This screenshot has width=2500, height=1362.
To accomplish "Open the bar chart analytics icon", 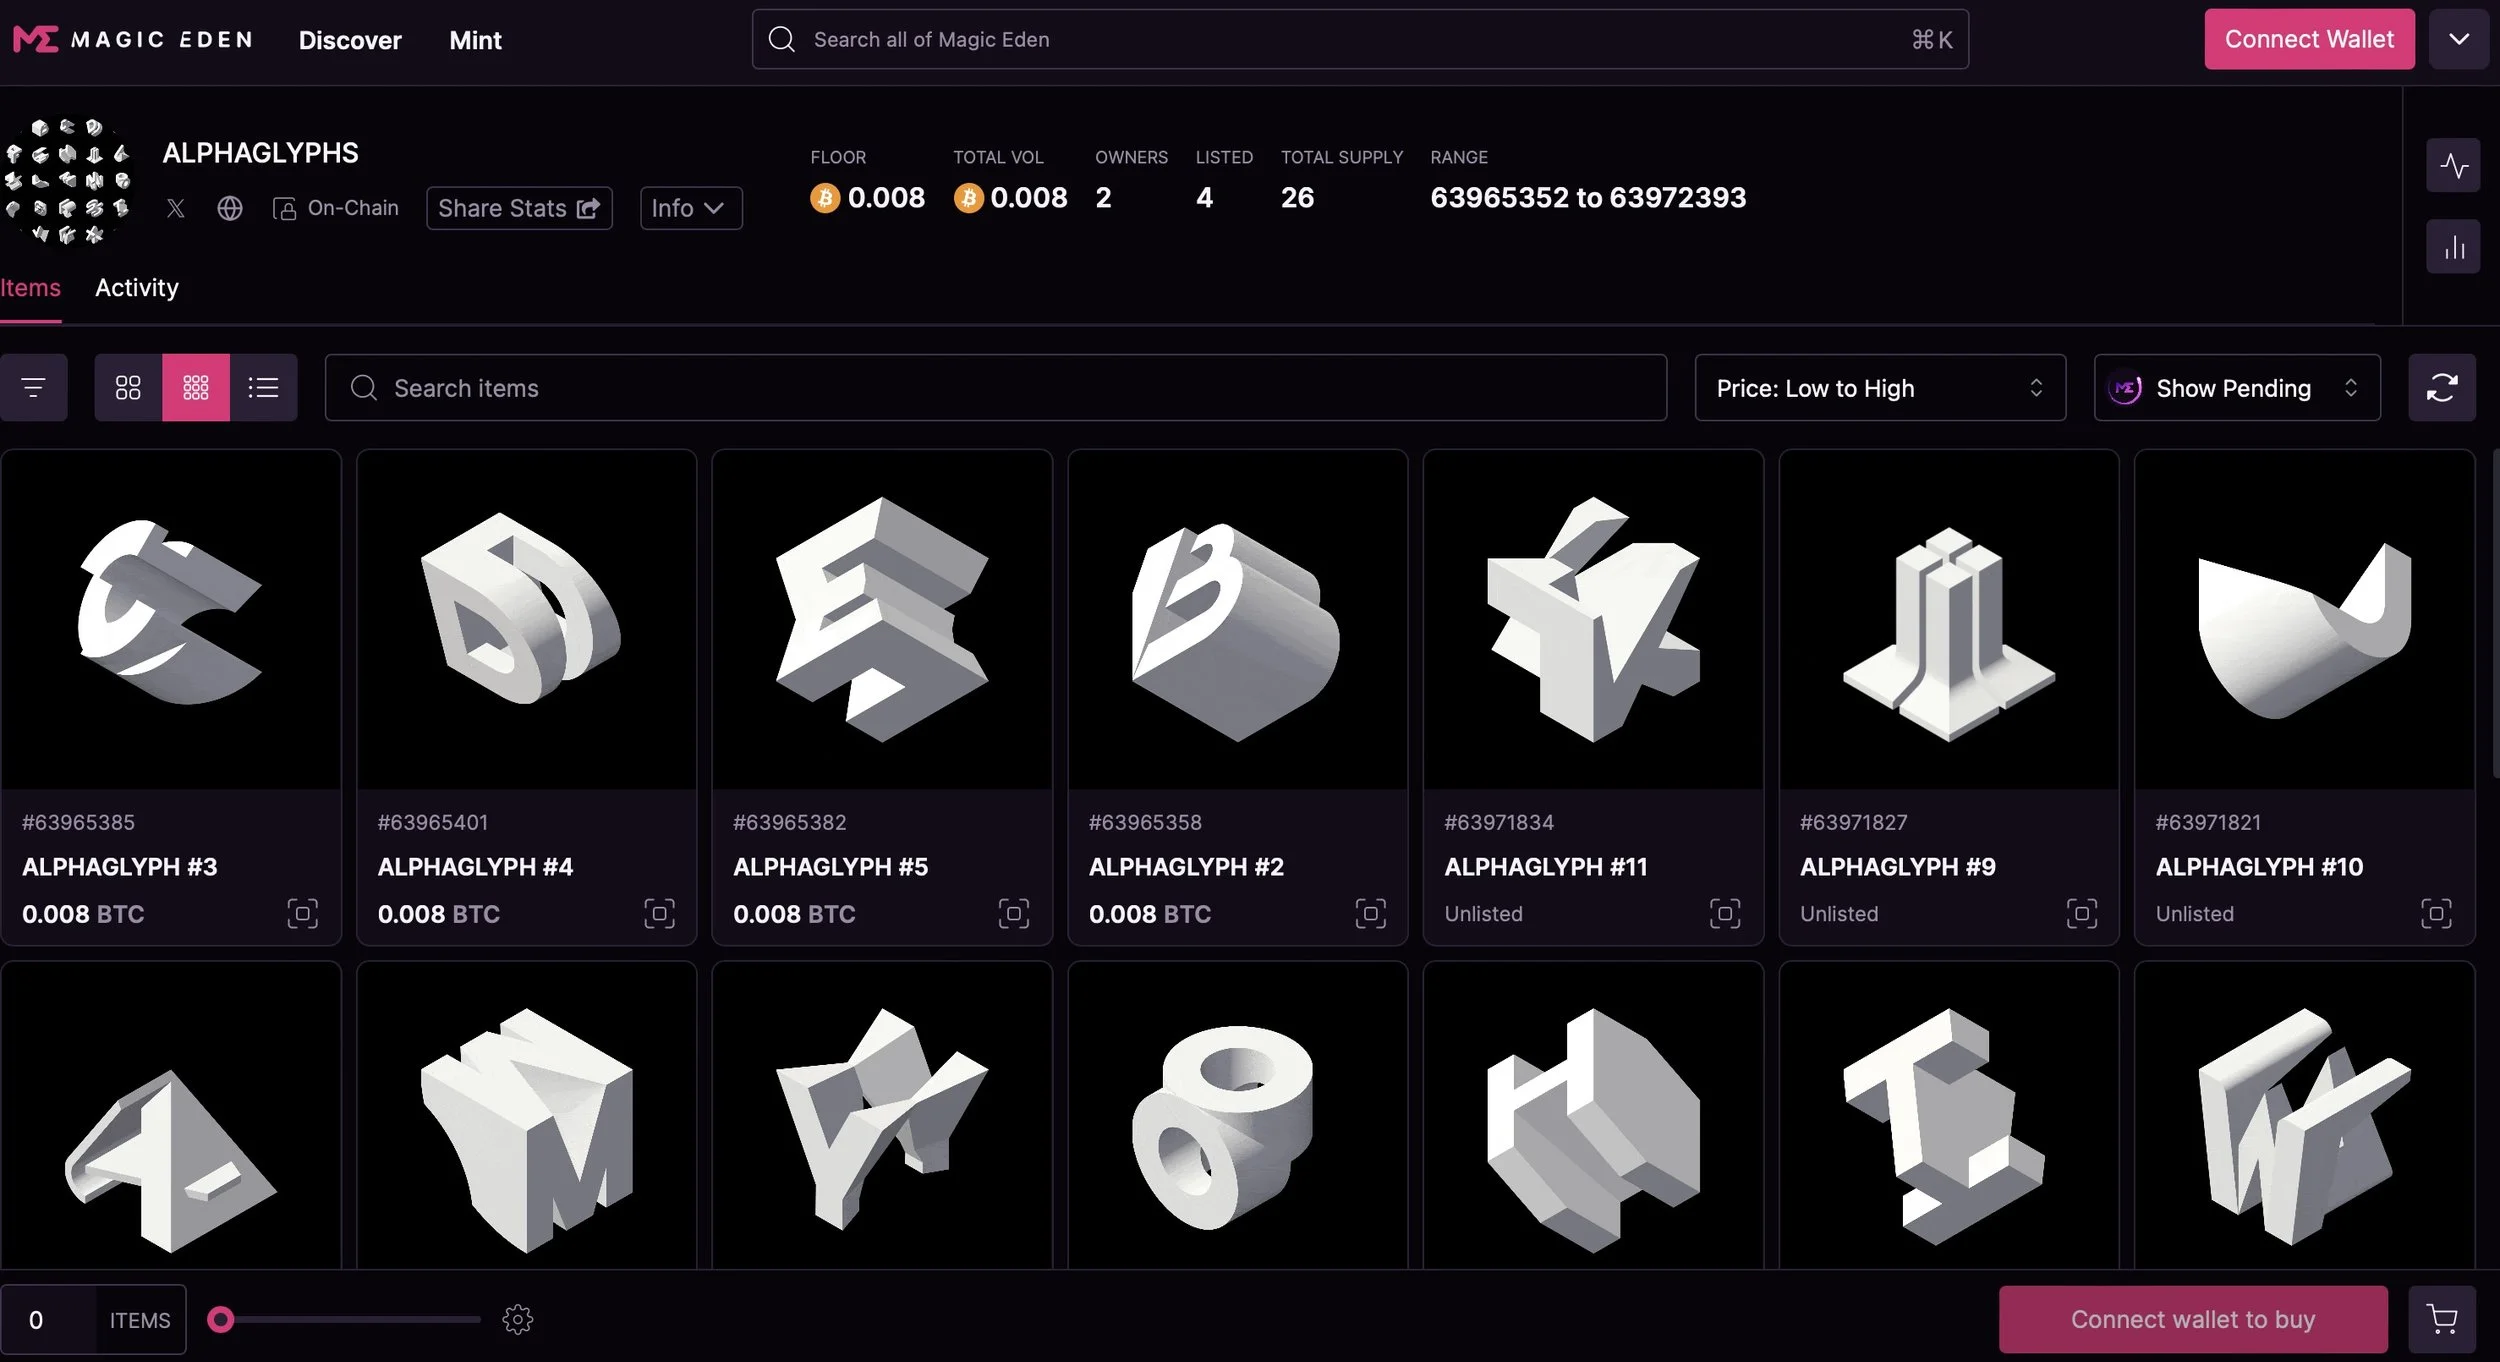I will tap(2453, 247).
